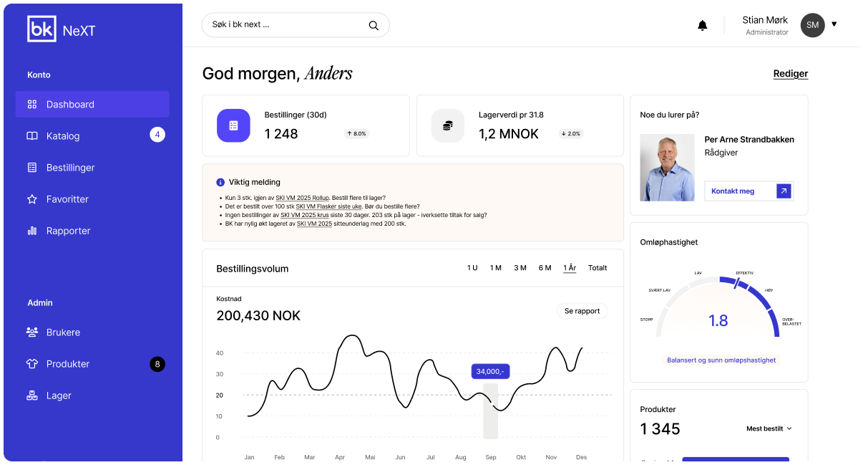Select the Totalt time range

click(x=597, y=268)
